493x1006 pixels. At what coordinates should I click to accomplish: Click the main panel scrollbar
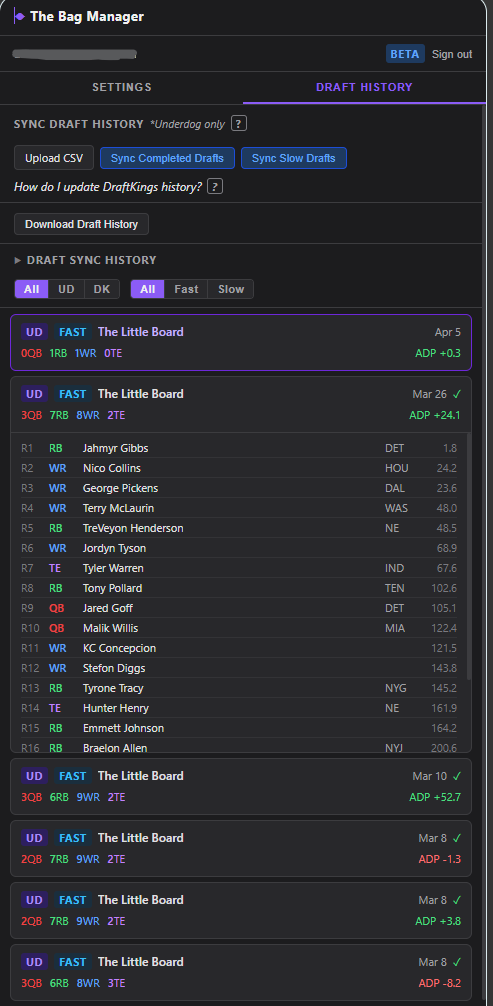[483, 552]
